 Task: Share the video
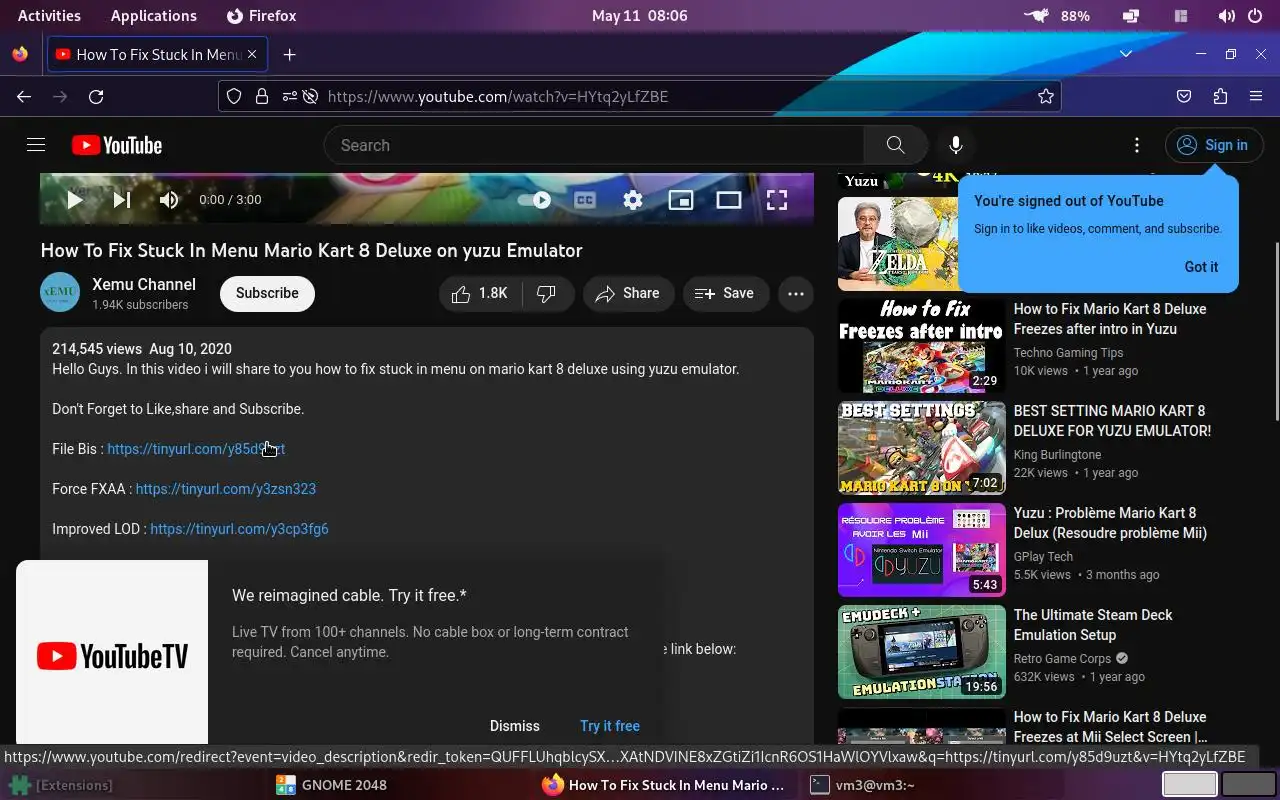tap(628, 293)
